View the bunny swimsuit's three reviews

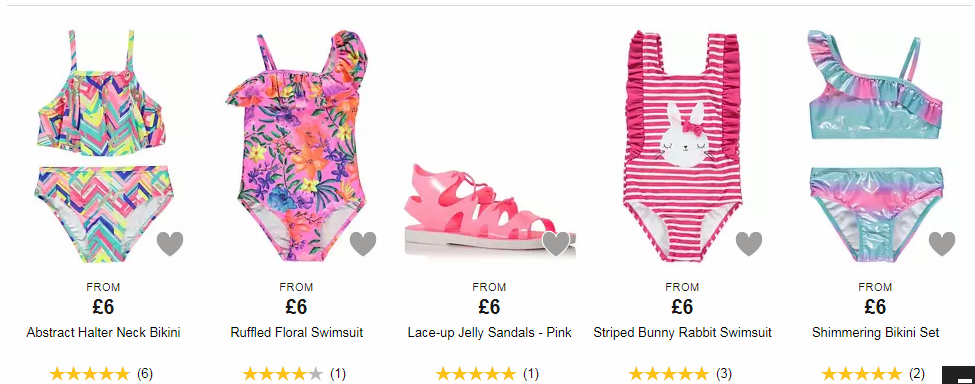coord(680,374)
